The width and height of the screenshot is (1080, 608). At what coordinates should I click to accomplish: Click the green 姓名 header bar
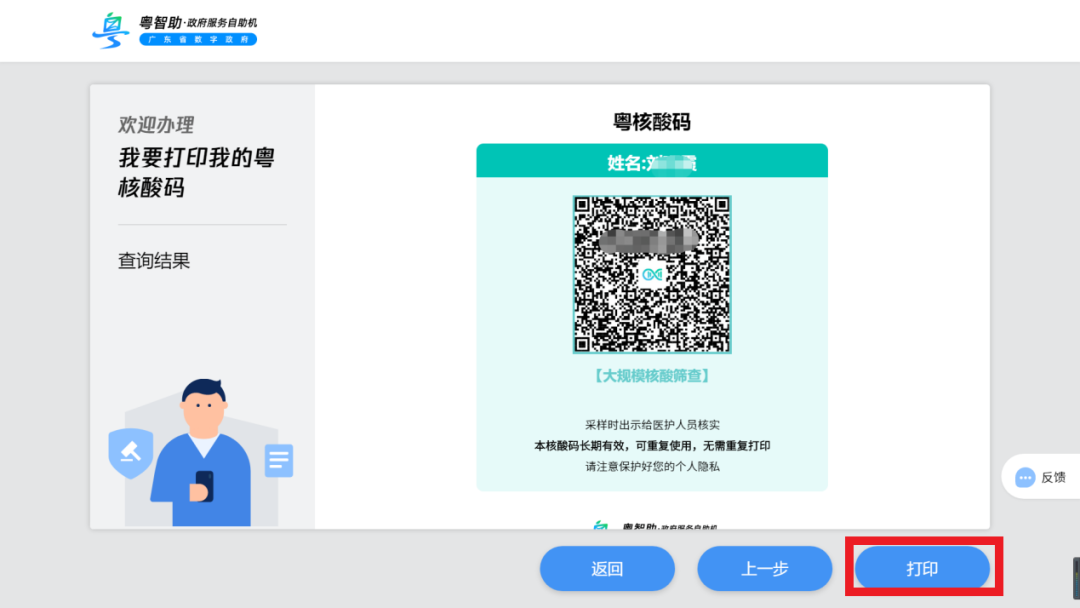click(x=652, y=162)
